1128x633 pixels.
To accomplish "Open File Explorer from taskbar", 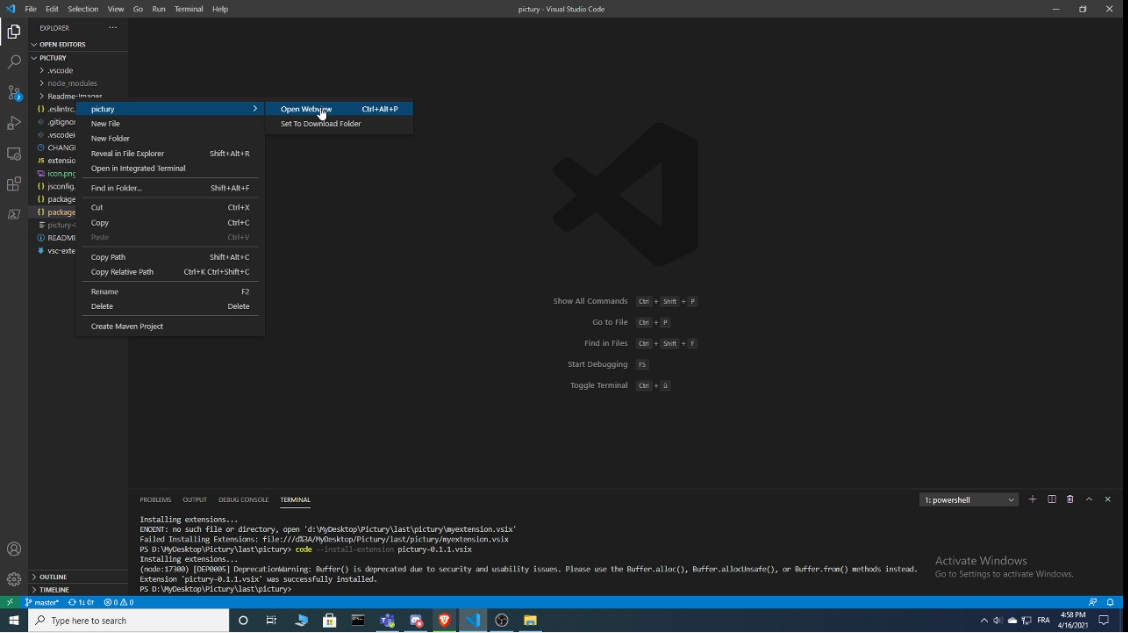I will coord(530,620).
